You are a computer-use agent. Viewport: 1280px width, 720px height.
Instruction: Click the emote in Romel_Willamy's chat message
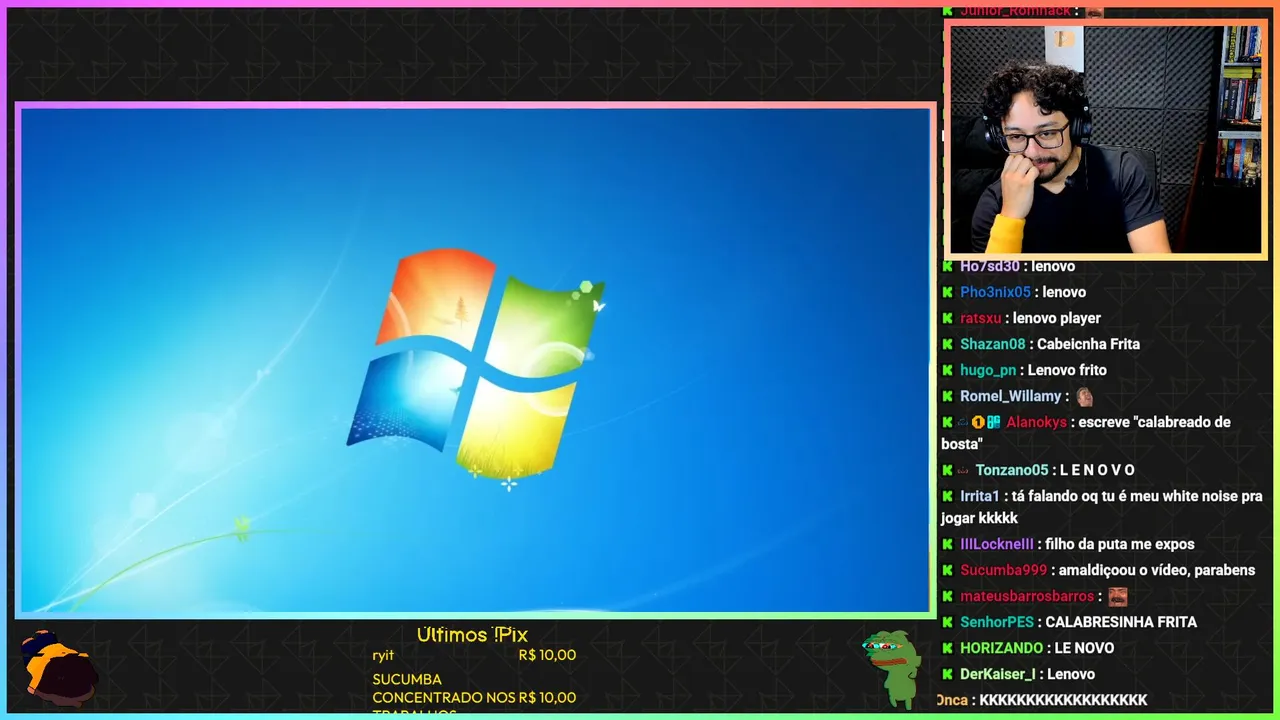click(1084, 396)
